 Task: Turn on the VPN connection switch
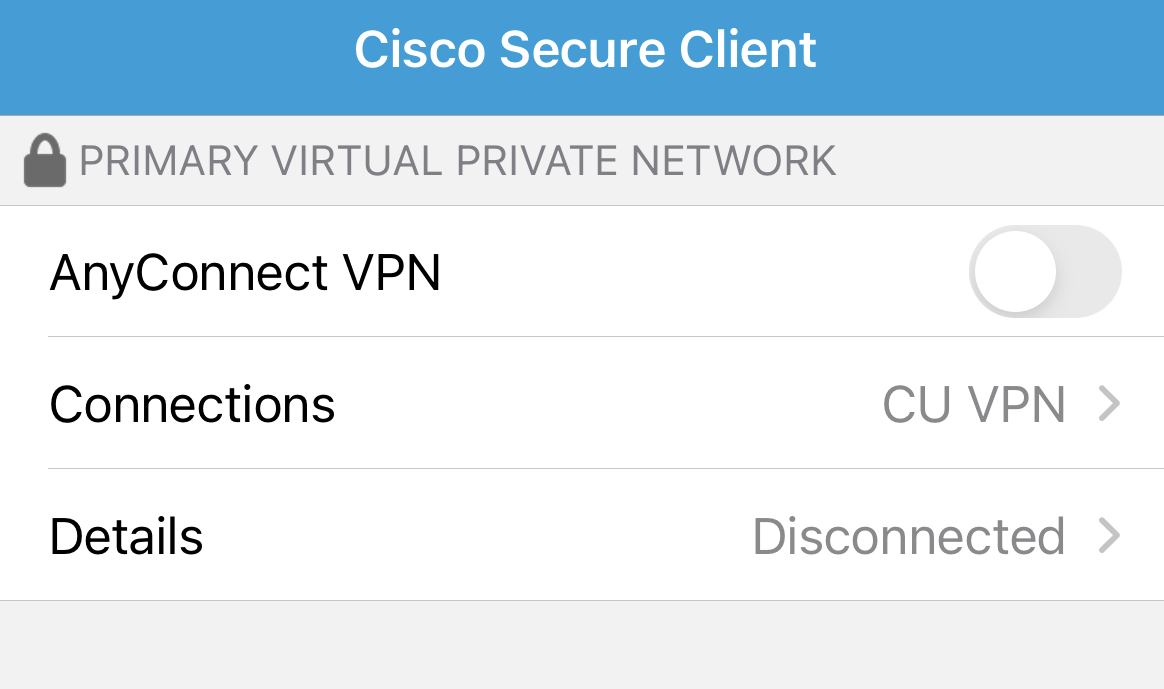[1045, 271]
